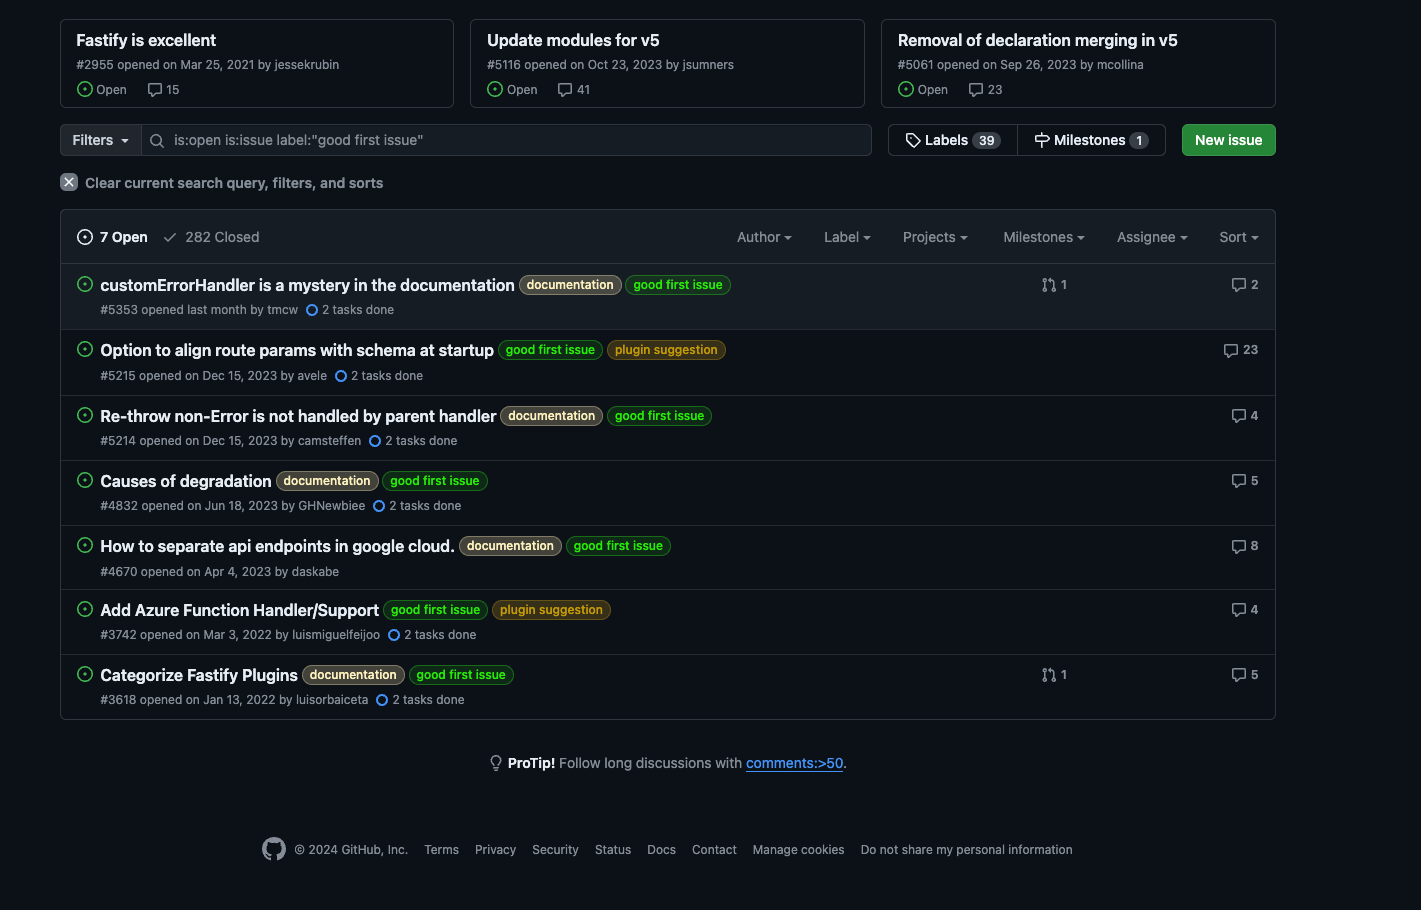Open Labels 39 page
Image resolution: width=1421 pixels, height=910 pixels.
pos(953,140)
